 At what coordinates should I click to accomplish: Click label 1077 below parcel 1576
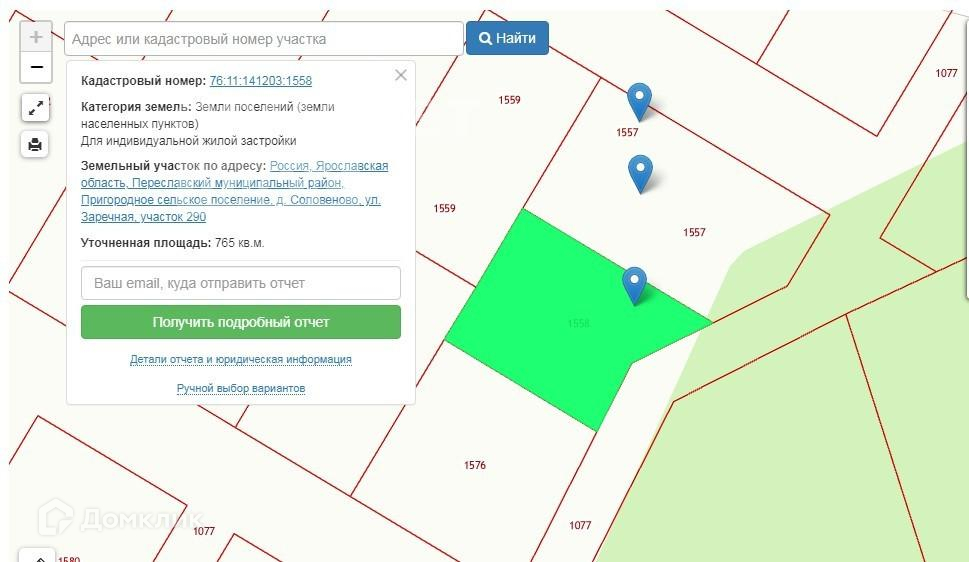click(580, 526)
